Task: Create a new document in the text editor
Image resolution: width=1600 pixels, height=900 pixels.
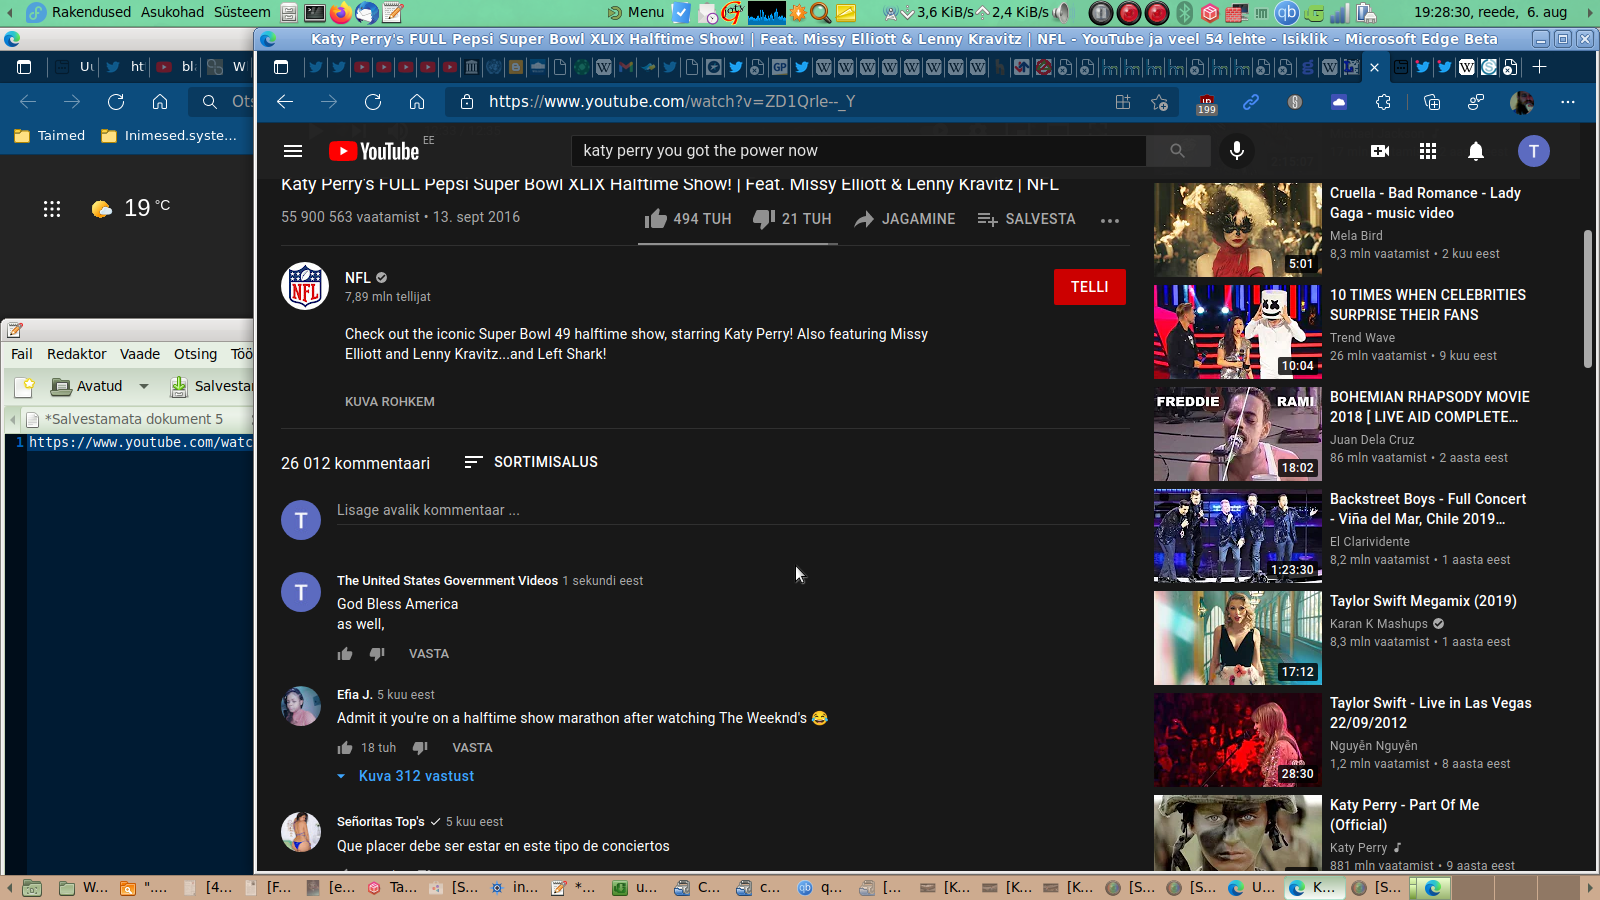Action: (x=24, y=386)
